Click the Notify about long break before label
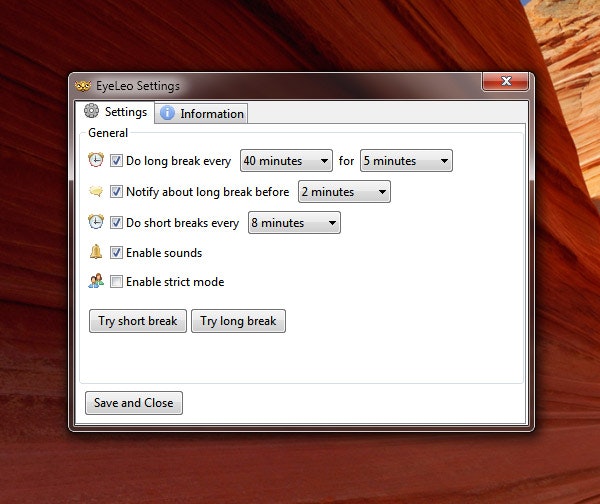600x504 pixels. click(208, 192)
